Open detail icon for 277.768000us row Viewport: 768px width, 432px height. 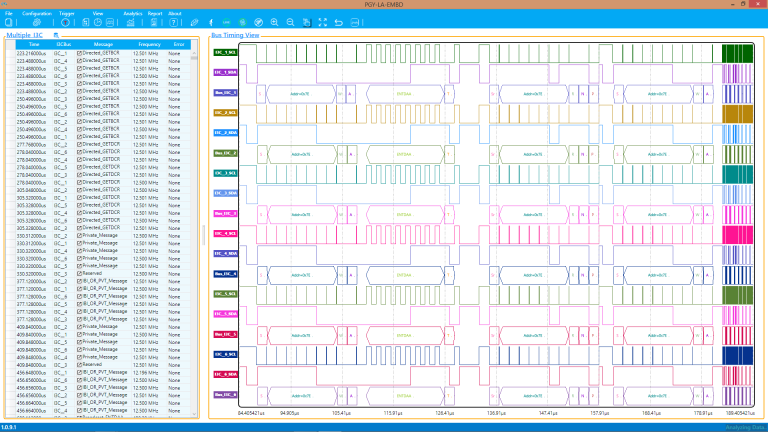coord(79,144)
